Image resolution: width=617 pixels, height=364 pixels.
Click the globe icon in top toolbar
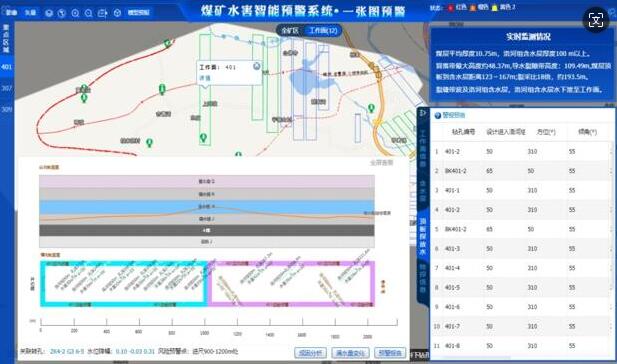pos(62,13)
